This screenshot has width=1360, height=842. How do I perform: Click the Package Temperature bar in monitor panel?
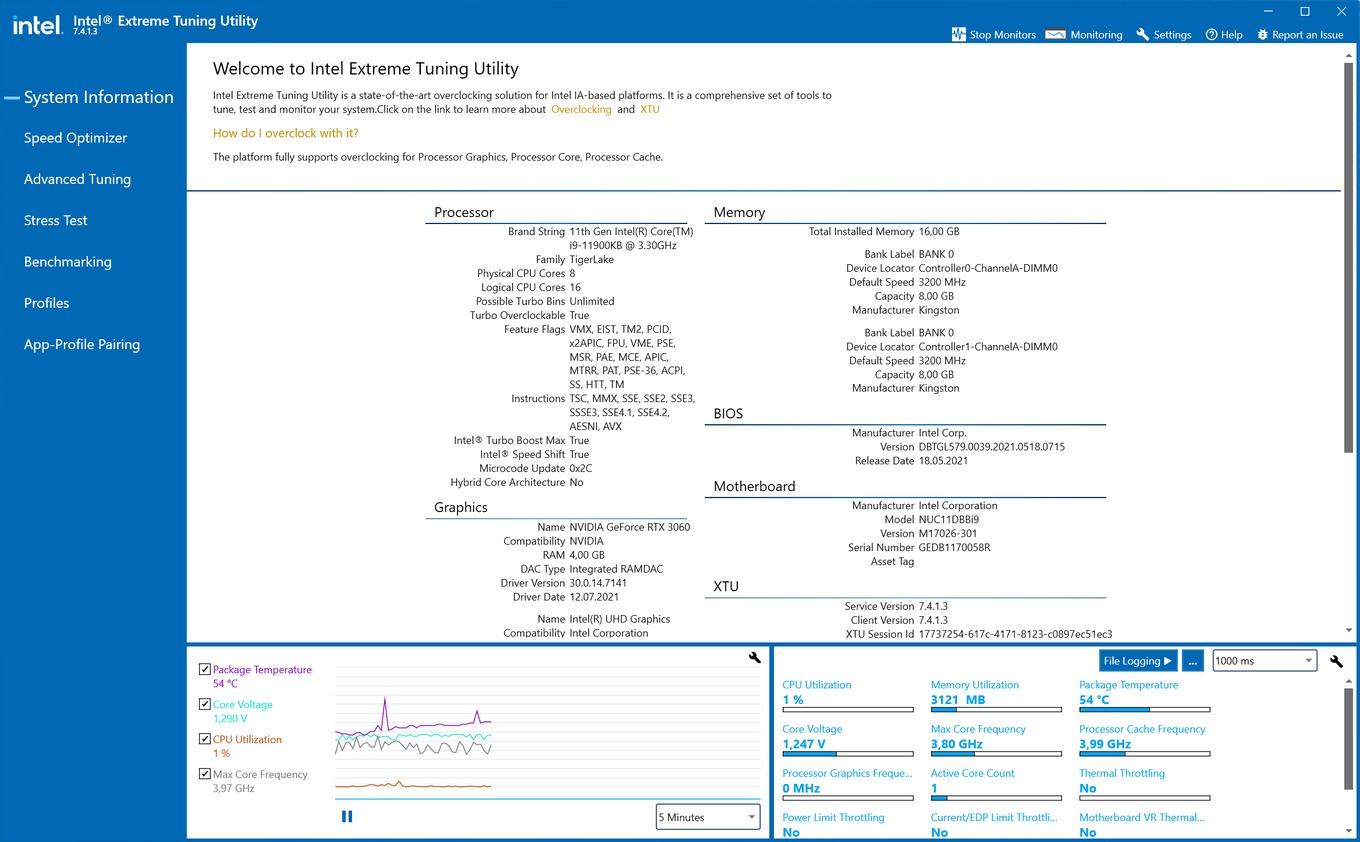point(1144,709)
